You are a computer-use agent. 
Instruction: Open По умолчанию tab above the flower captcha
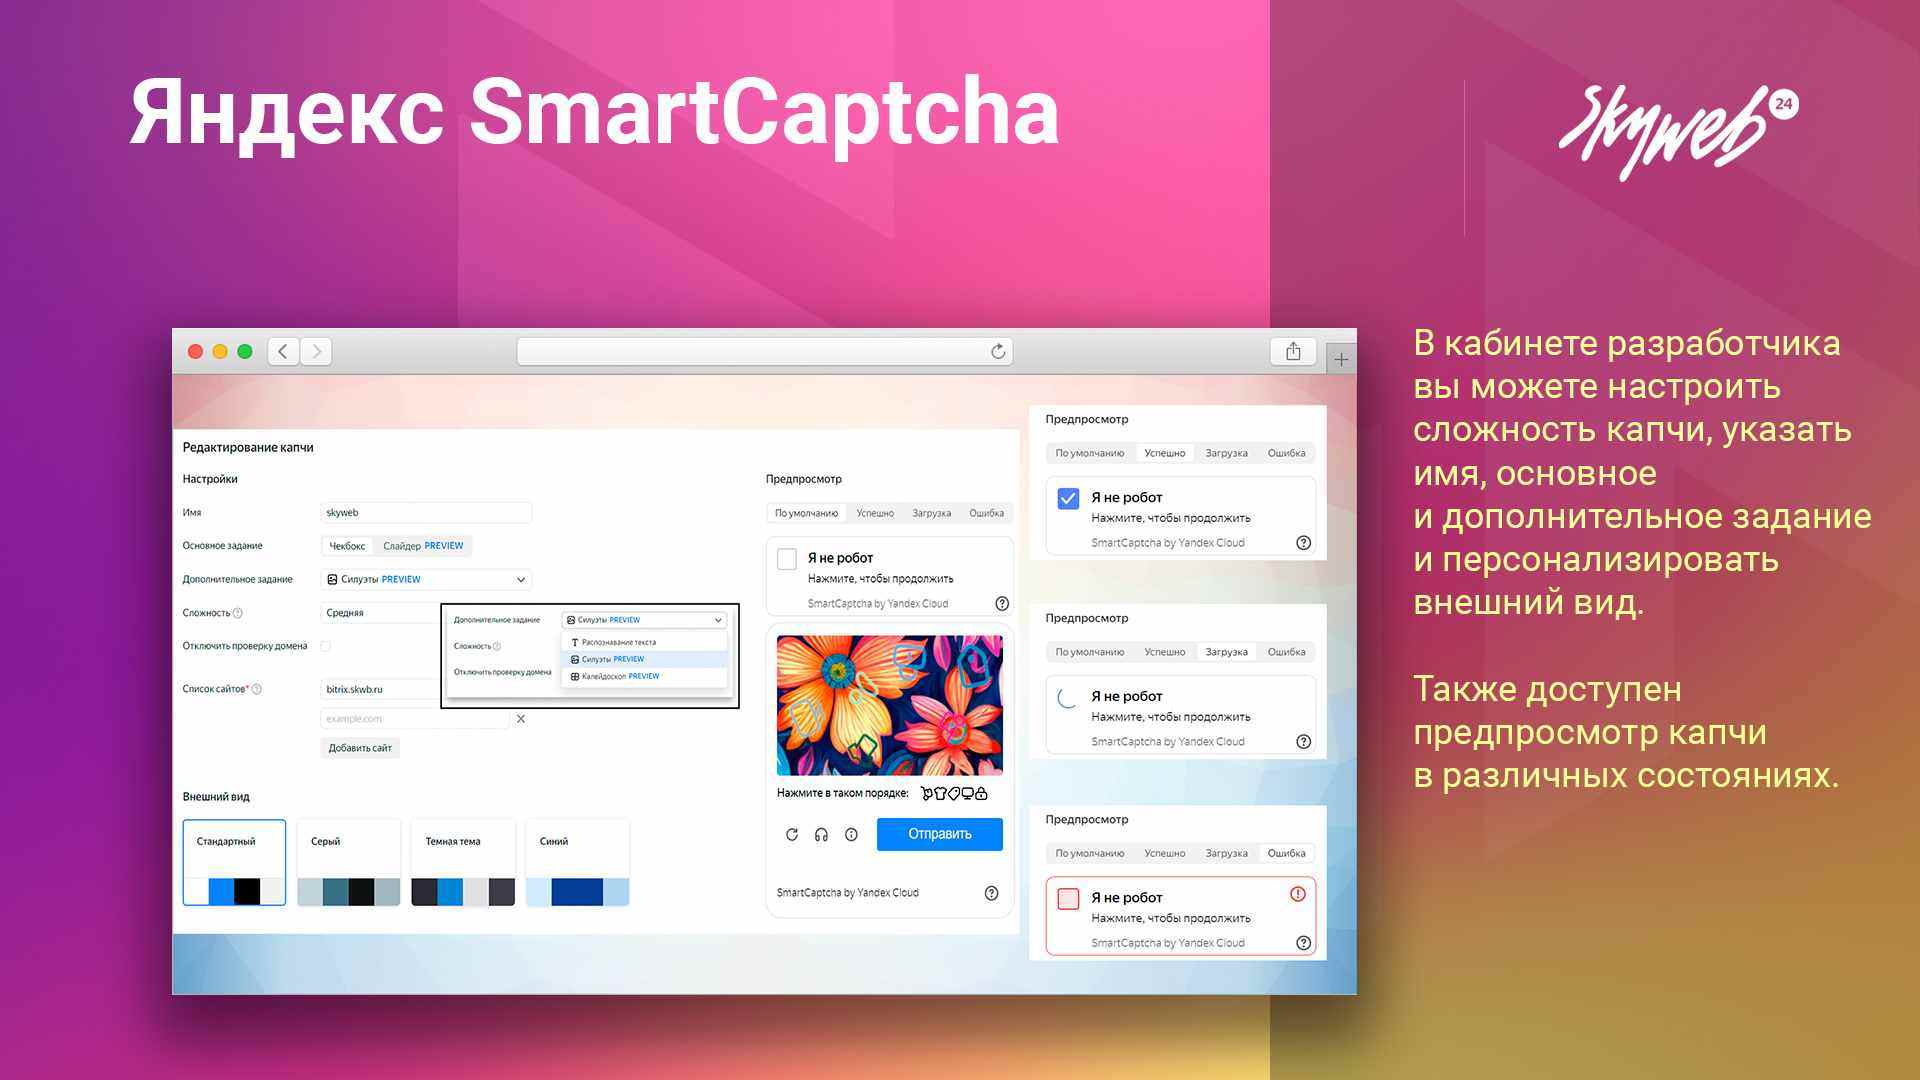pos(806,513)
